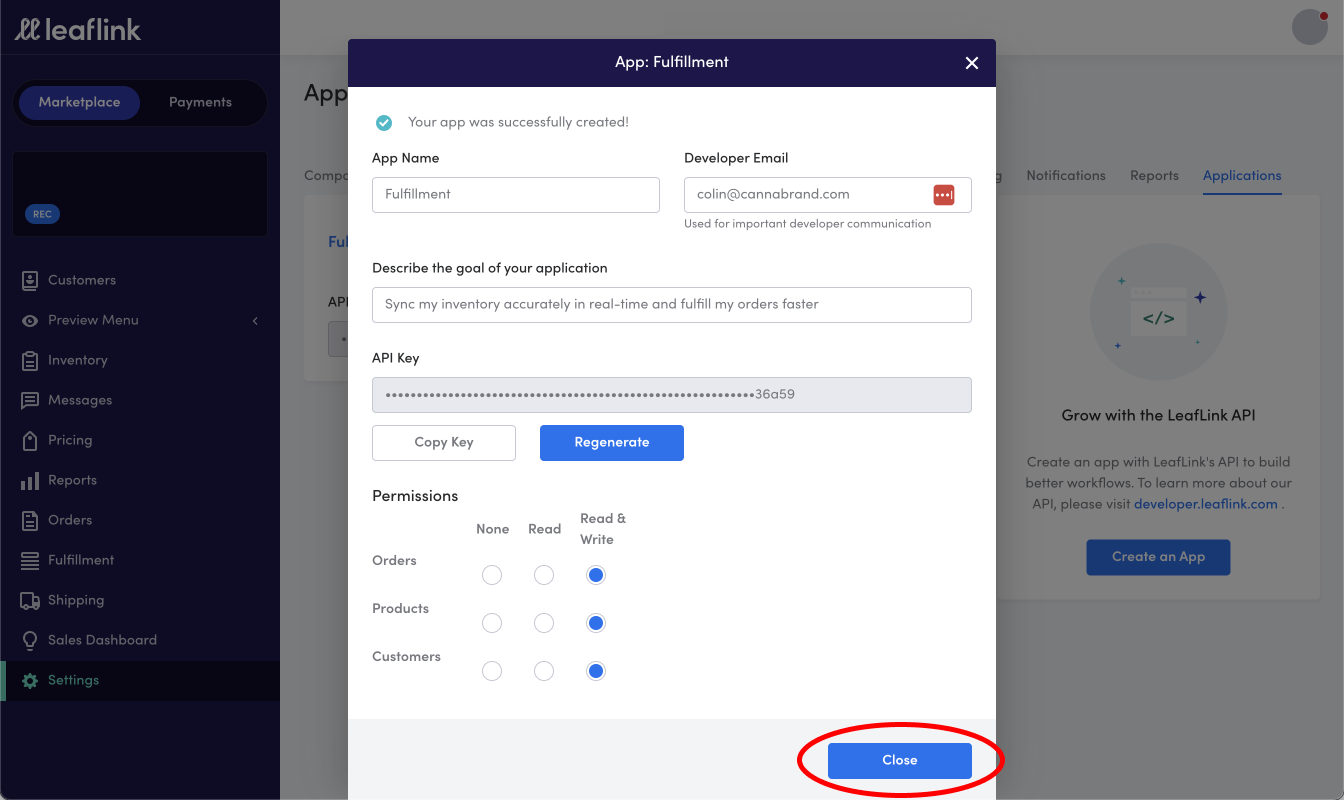The width and height of the screenshot is (1344, 800).
Task: Click the Developer Email field
Action: pos(828,194)
